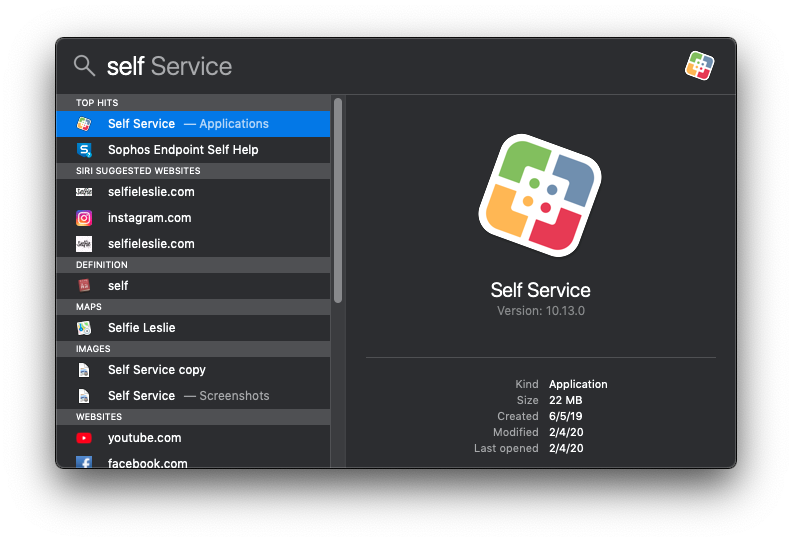The width and height of the screenshot is (792, 542).
Task: Click the Self Service icon in search bar
Action: coord(699,66)
